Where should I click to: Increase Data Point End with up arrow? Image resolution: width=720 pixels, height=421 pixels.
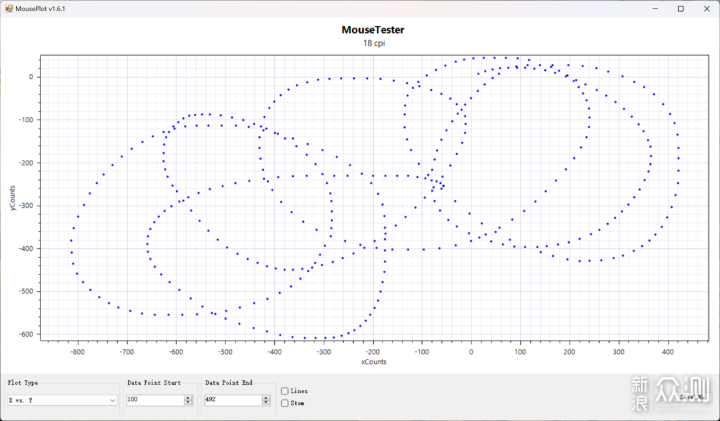pyautogui.click(x=266, y=398)
